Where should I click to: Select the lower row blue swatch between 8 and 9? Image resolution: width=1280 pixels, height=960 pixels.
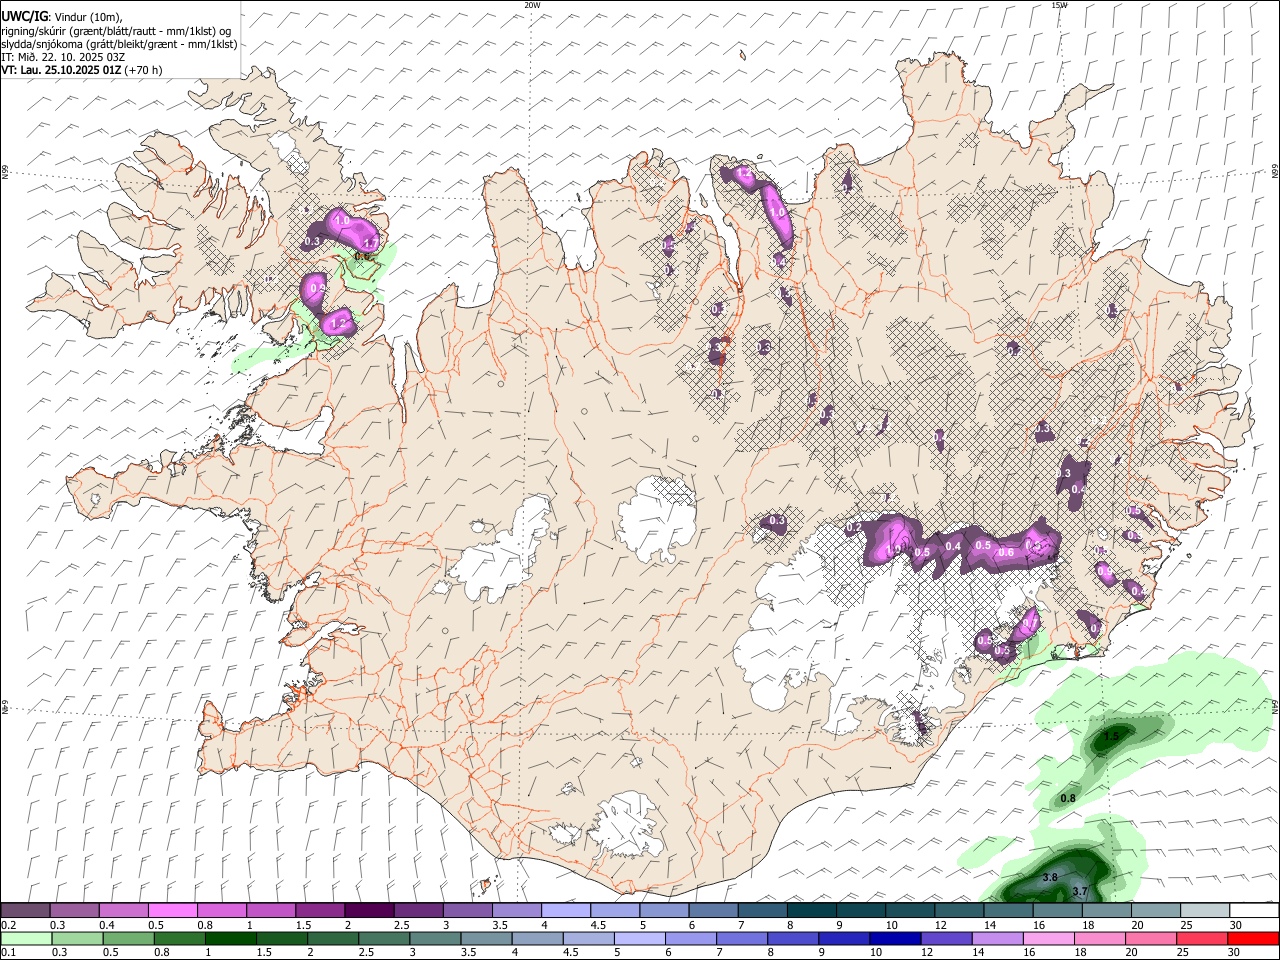coord(794,939)
